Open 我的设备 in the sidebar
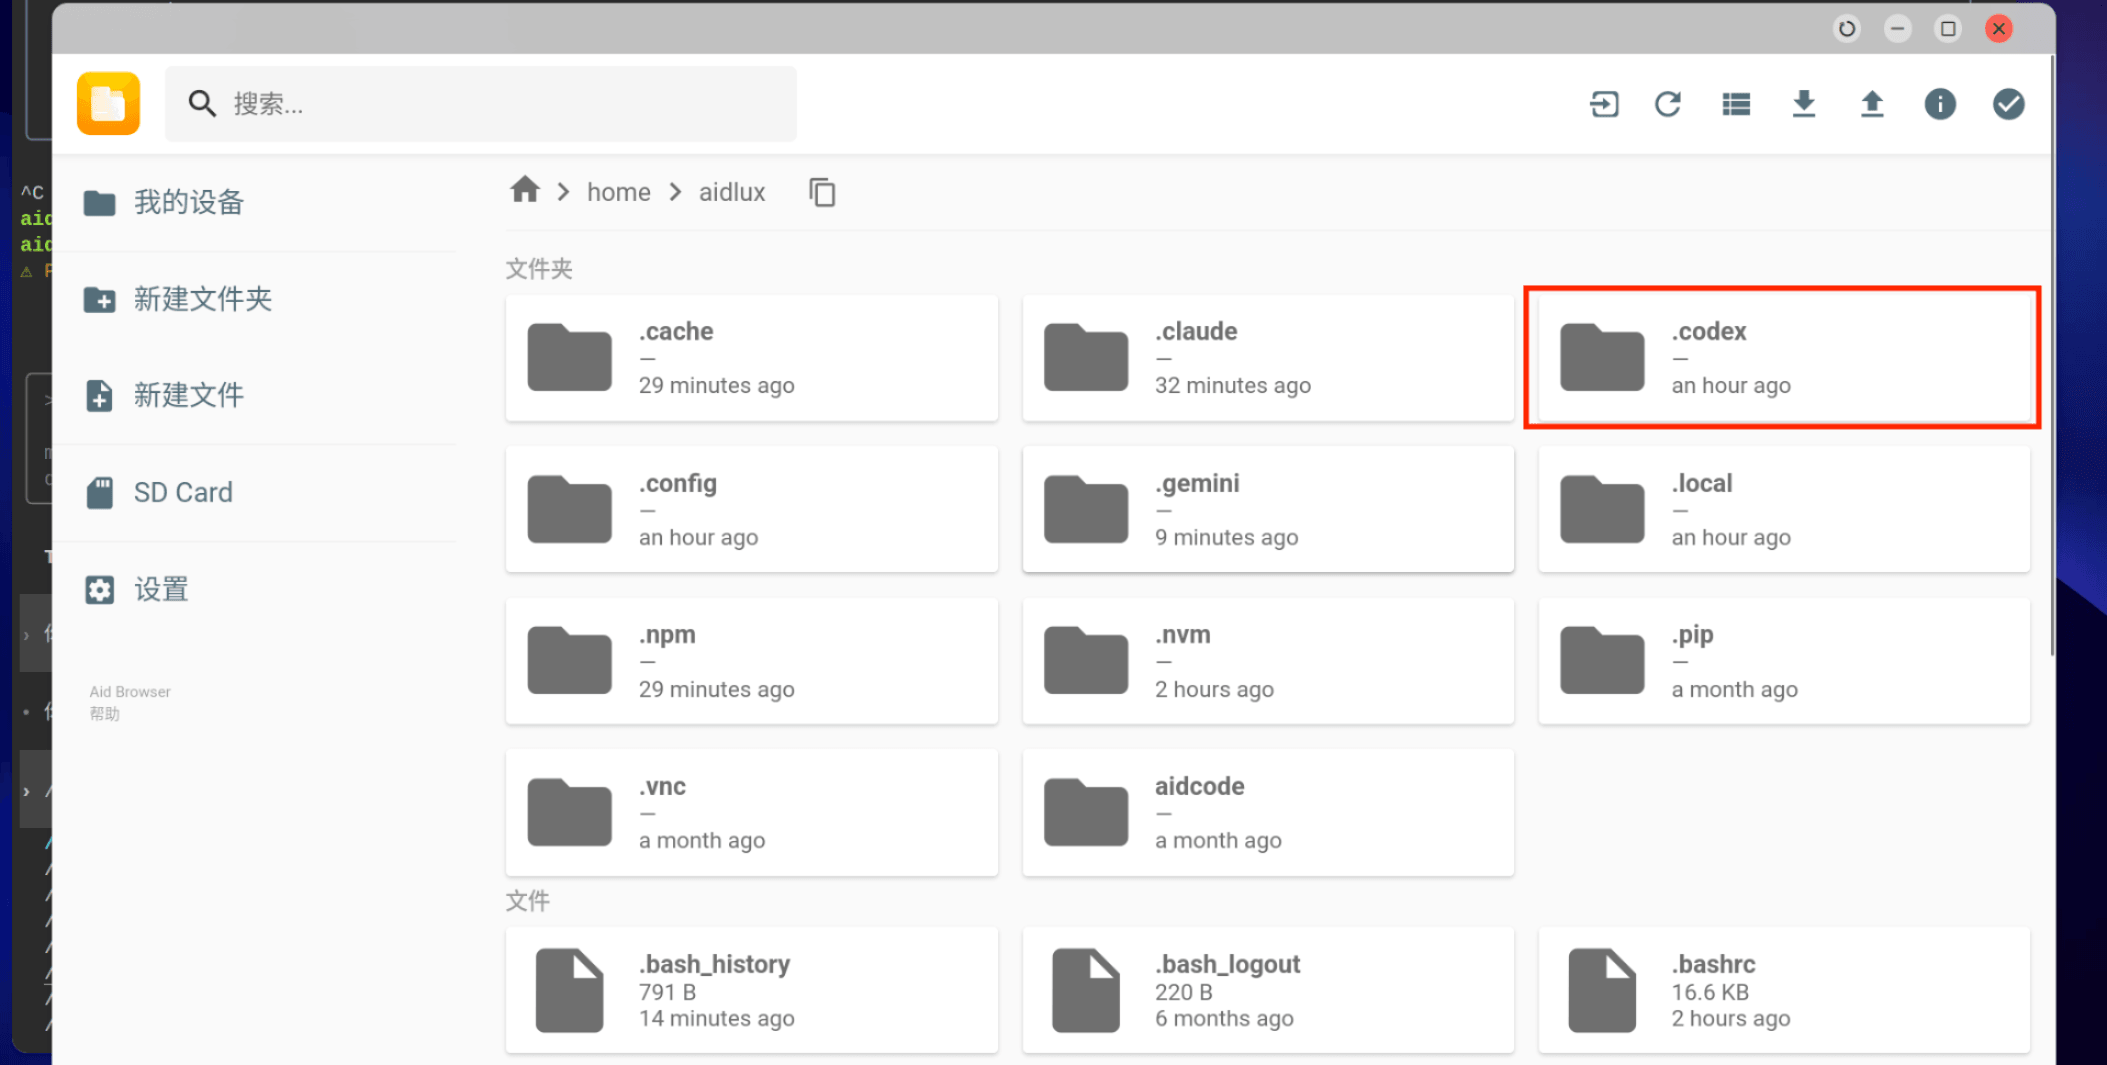This screenshot has height=1065, width=2107. click(x=188, y=203)
